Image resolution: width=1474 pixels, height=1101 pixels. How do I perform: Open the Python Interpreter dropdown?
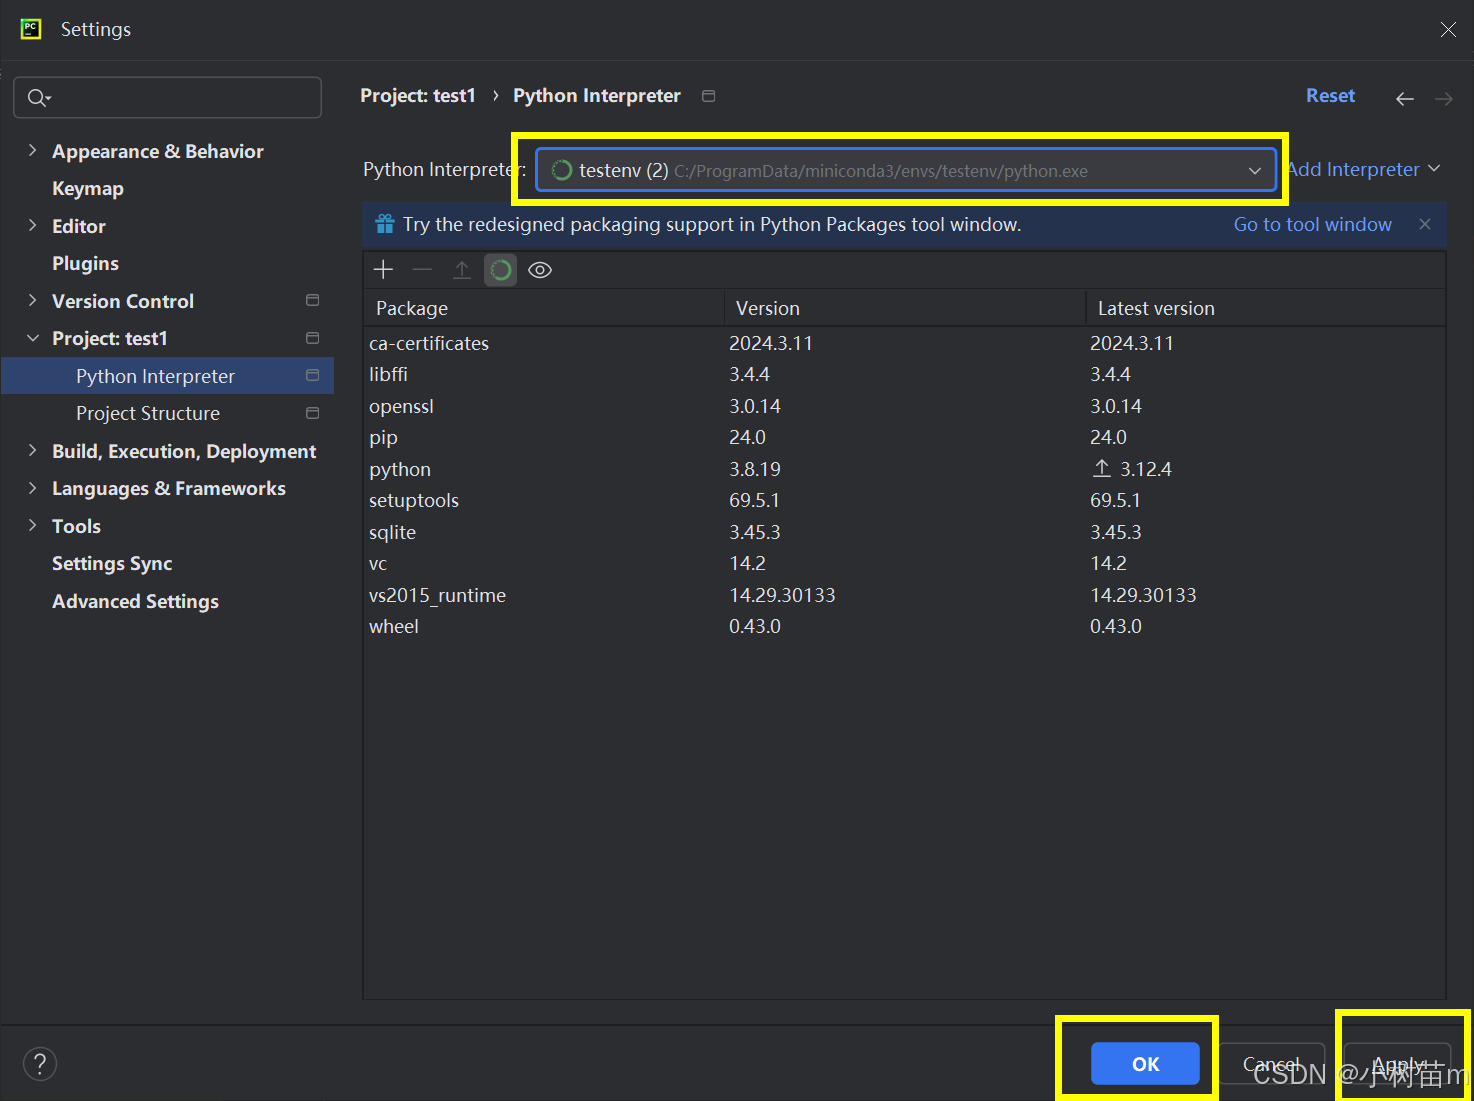coord(906,170)
